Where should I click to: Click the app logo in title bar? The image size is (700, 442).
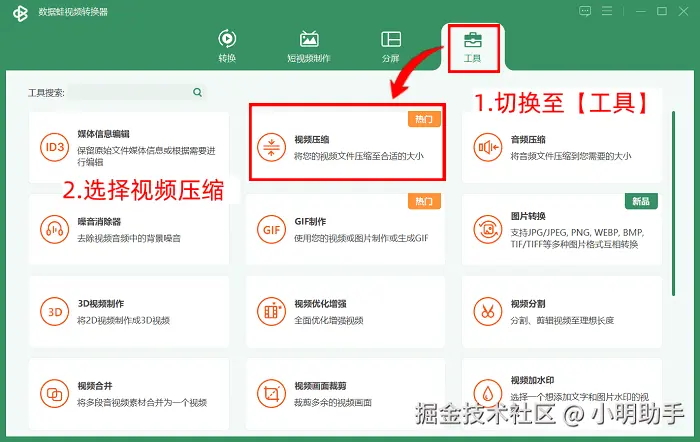pyautogui.click(x=20, y=13)
